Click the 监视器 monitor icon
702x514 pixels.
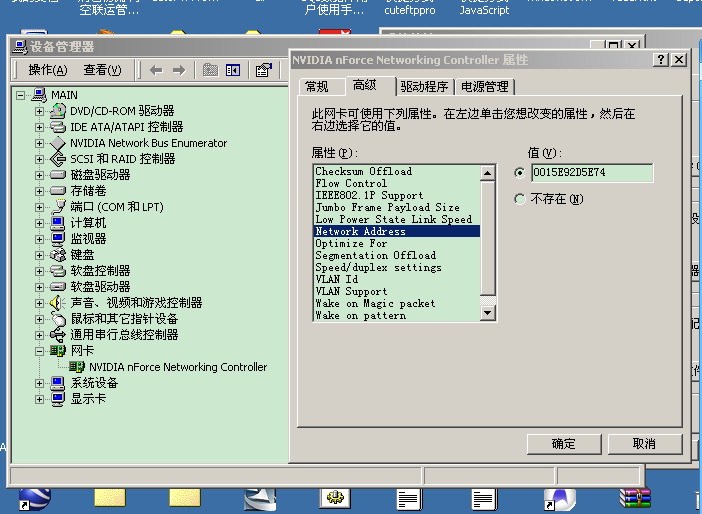click(58, 239)
